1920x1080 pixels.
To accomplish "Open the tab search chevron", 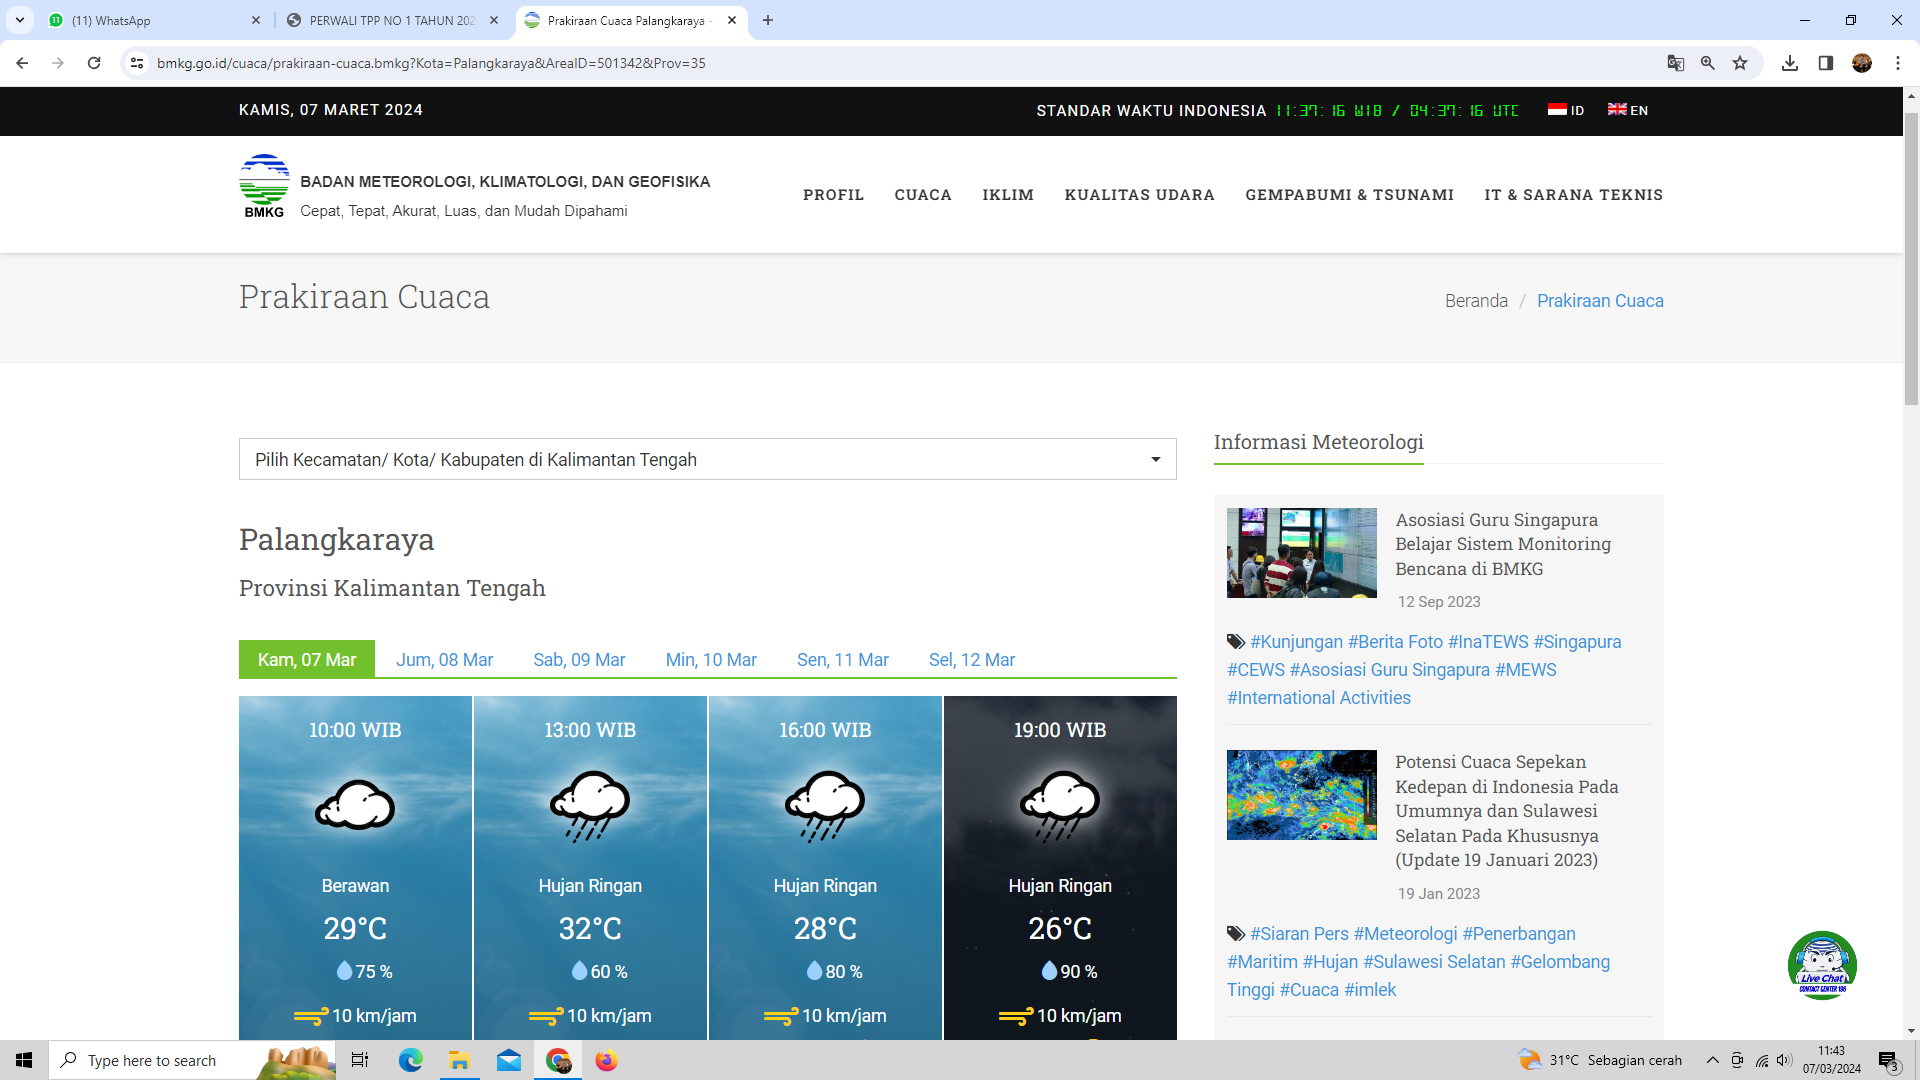I will (x=20, y=20).
